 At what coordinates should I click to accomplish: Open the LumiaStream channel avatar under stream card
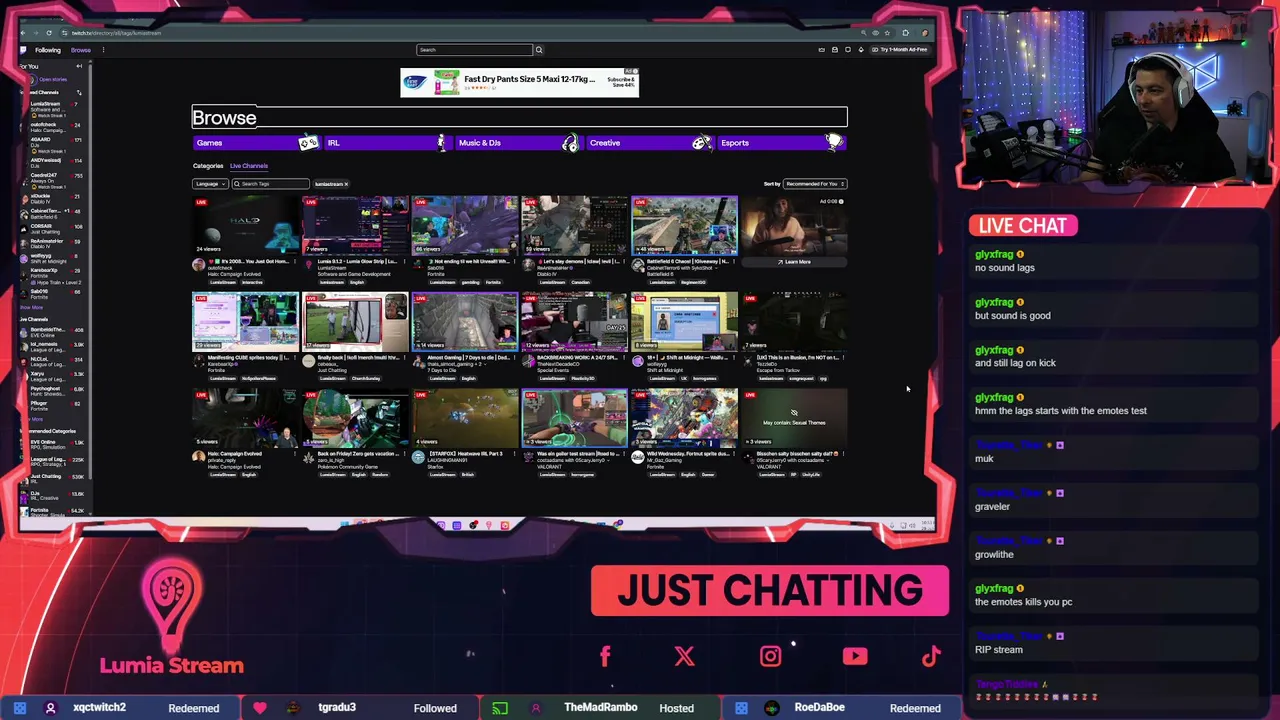309,265
